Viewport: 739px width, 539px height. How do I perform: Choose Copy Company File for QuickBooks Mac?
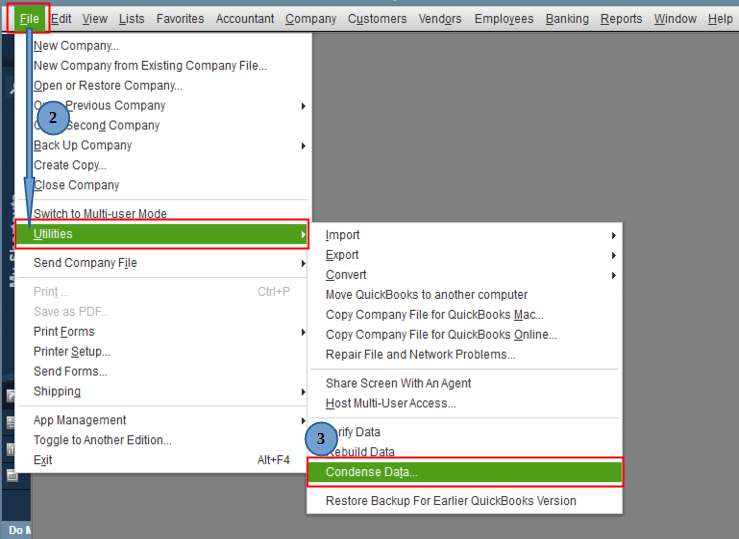pos(434,314)
